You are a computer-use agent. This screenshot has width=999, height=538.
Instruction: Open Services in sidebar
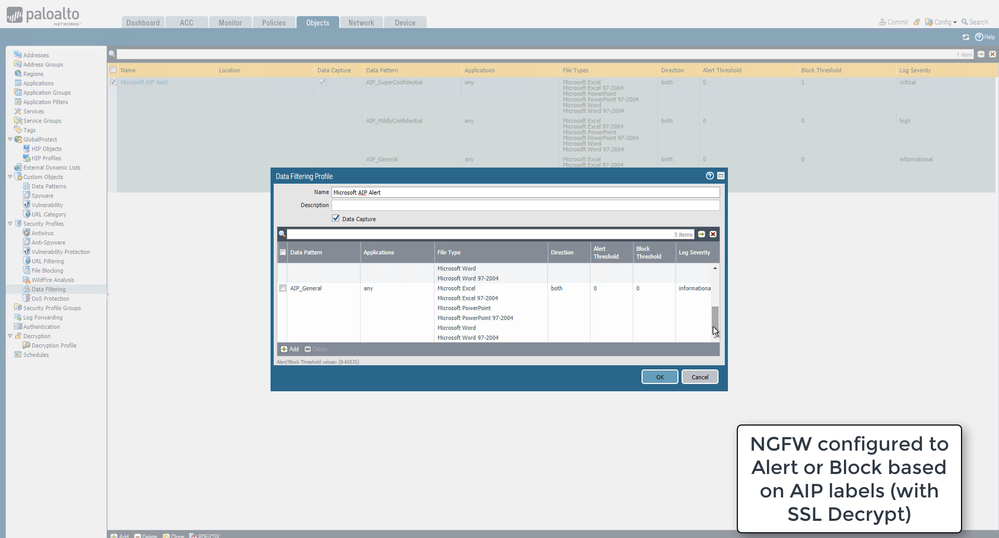33,112
